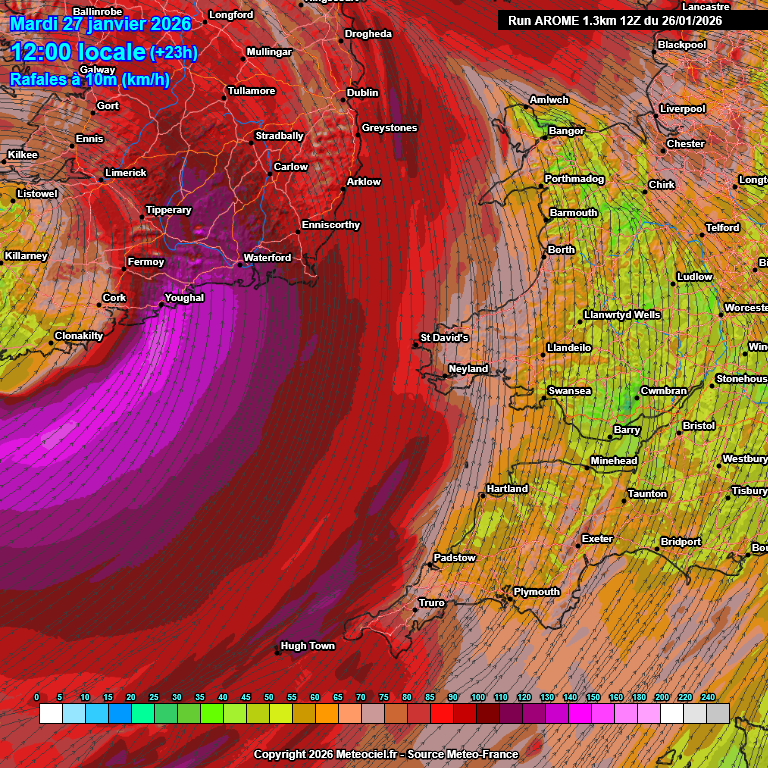768x768 pixels.
Task: Click the Dublin city label
Action: [362, 93]
